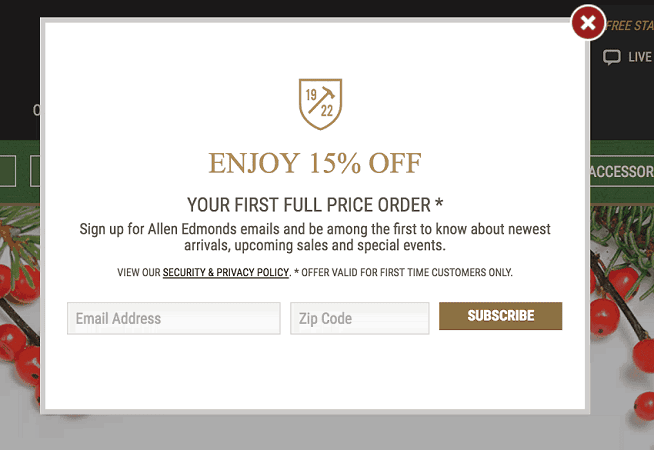Open the Security & Privacy Policy link

pos(225,272)
